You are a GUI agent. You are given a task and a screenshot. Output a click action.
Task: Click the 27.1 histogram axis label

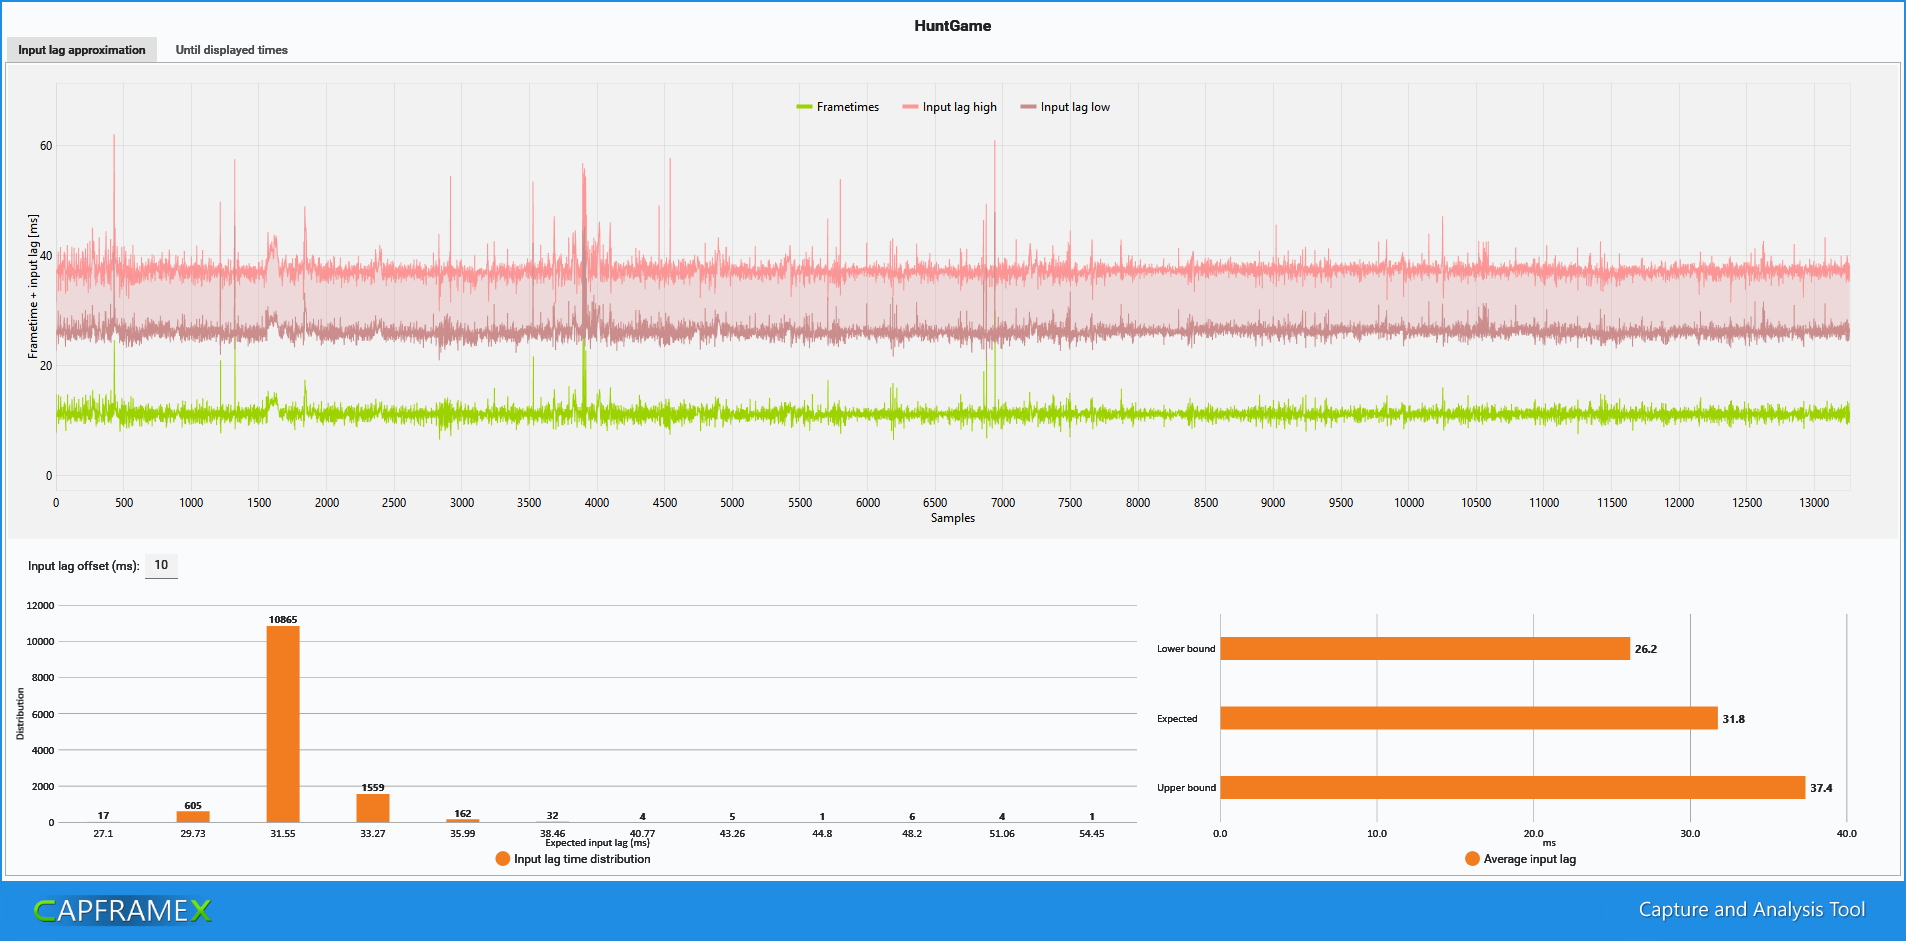103,833
